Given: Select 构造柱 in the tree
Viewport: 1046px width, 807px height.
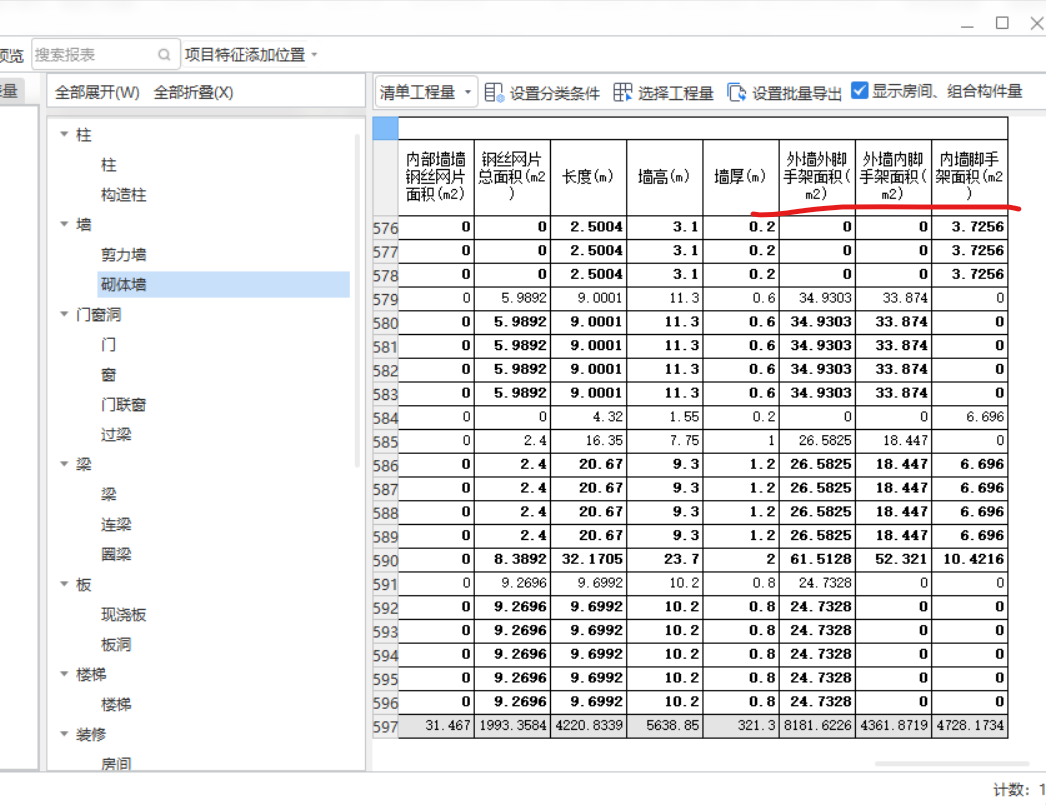Looking at the screenshot, I should tap(123, 195).
